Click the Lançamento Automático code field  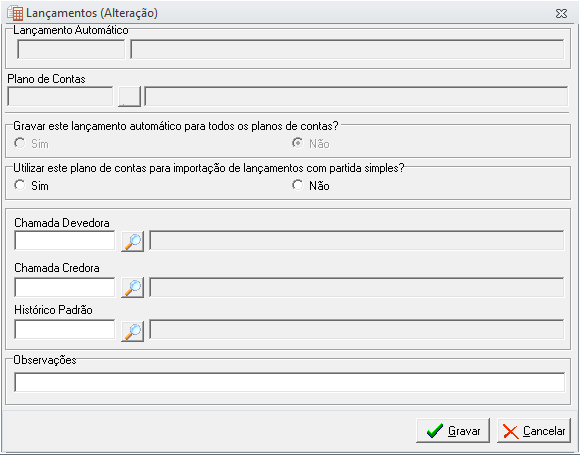point(71,50)
